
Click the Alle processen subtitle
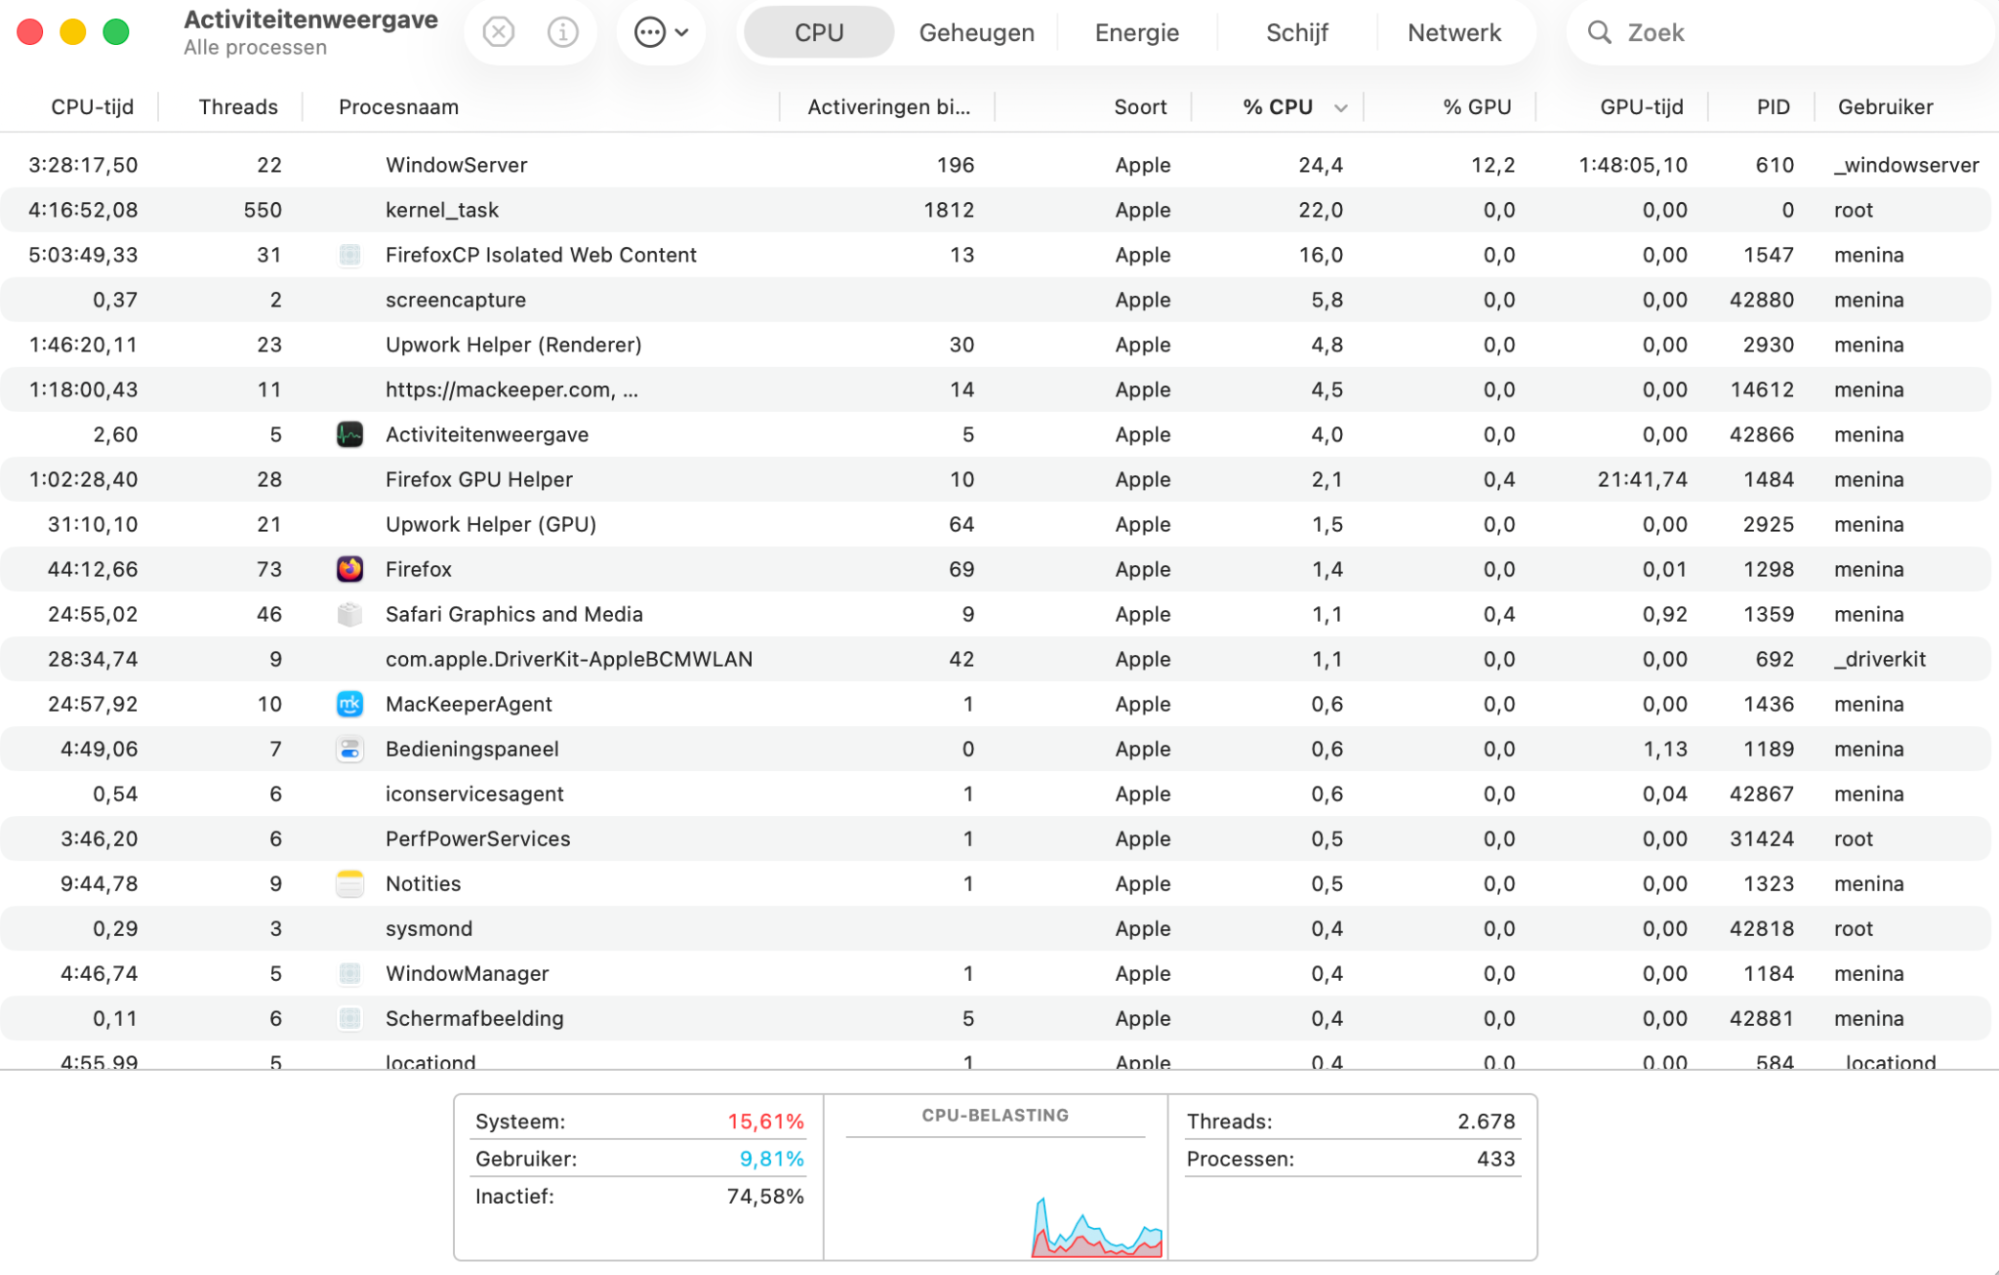click(255, 47)
